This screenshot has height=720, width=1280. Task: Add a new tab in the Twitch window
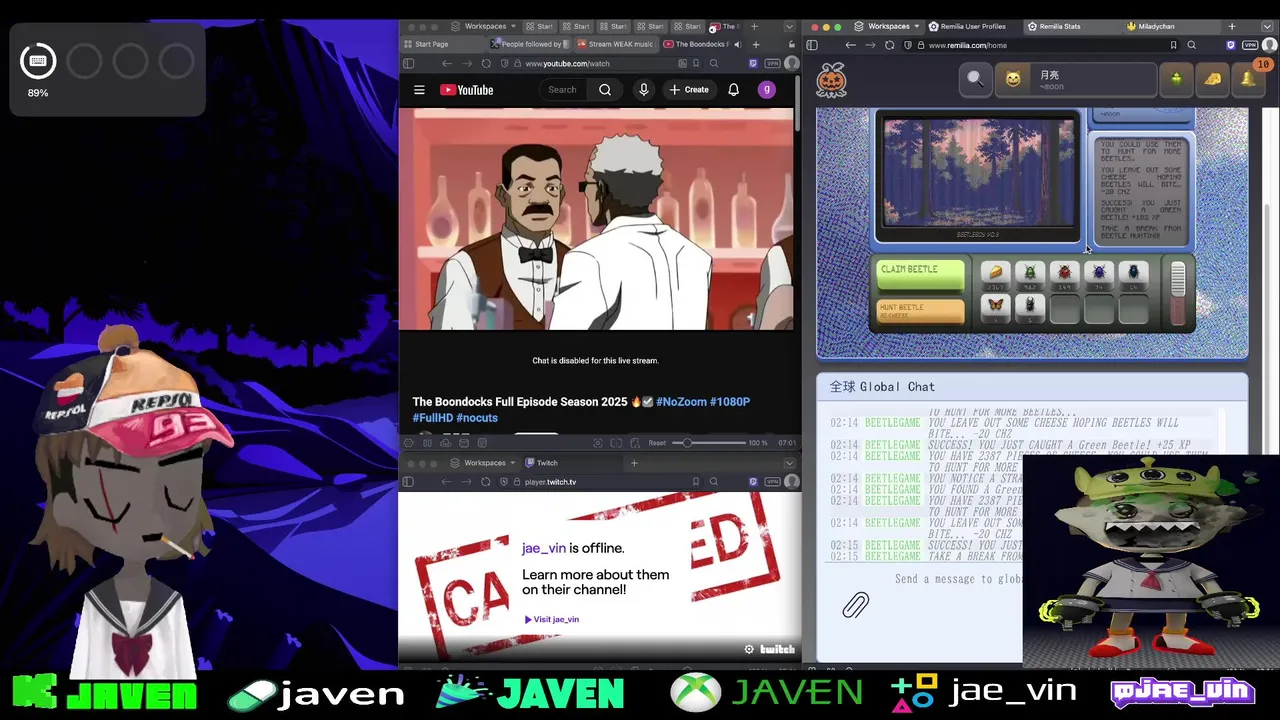tap(634, 463)
